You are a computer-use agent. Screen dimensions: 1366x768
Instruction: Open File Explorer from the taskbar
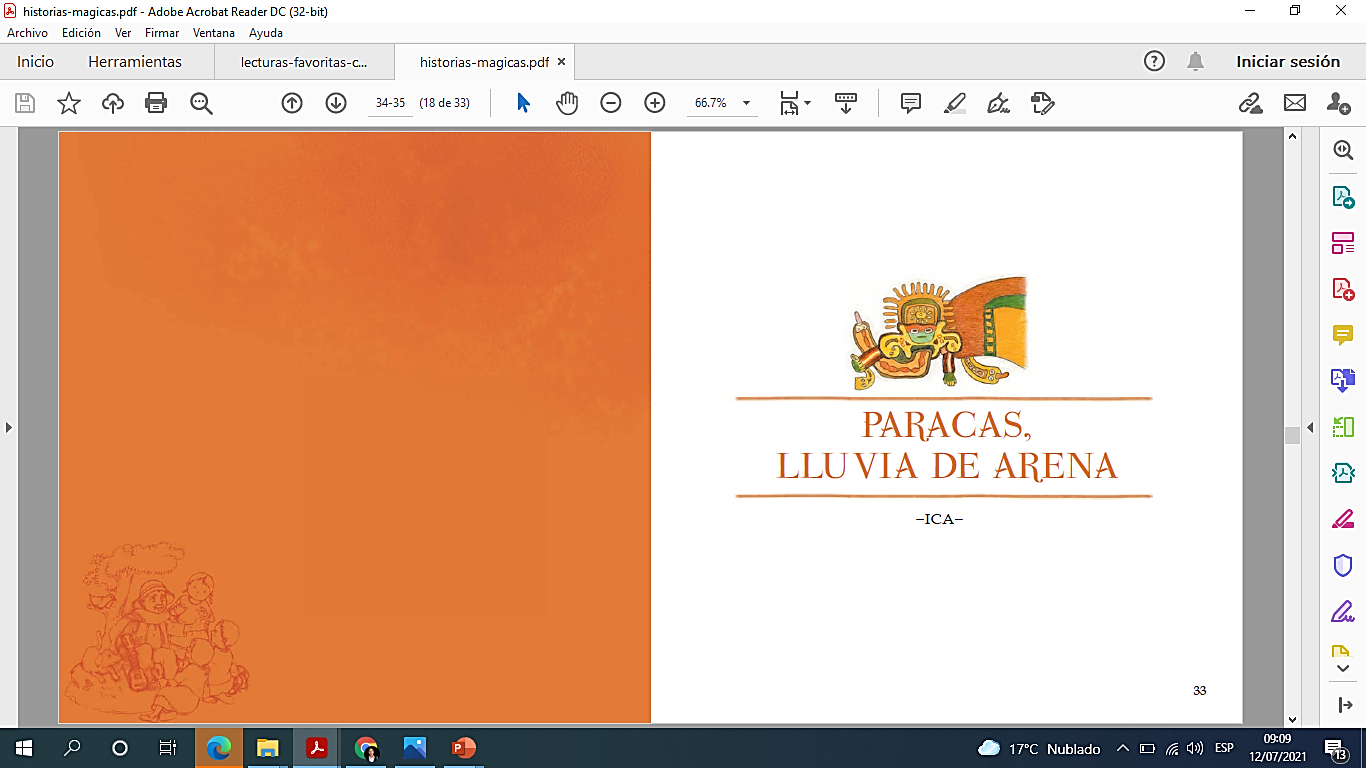tap(268, 748)
